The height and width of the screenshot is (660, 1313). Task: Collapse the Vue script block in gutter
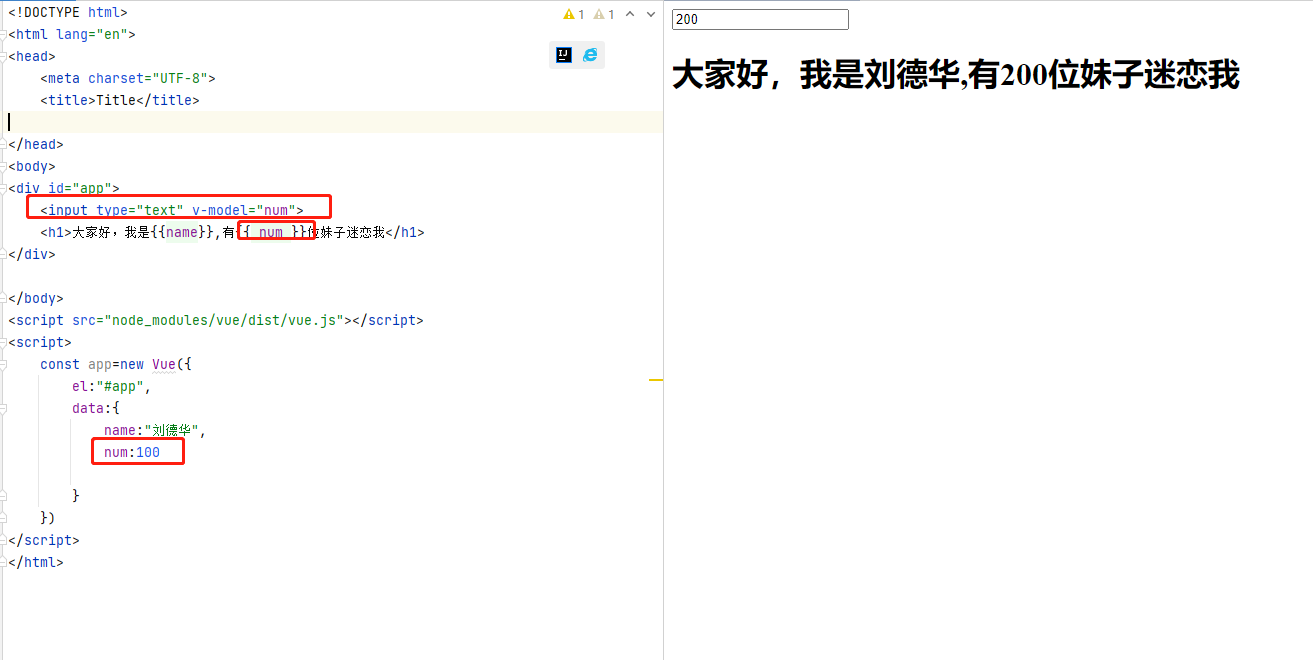tap(3, 341)
